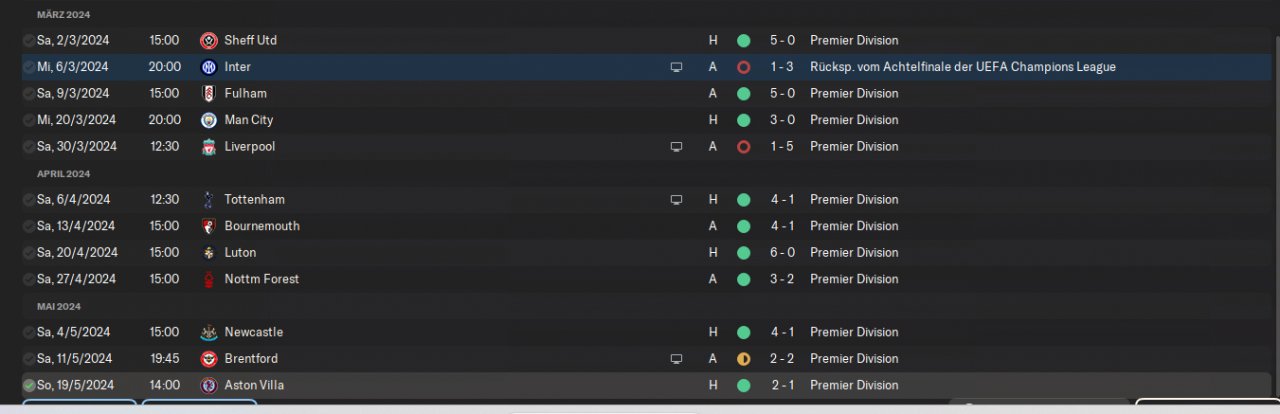Viewport: 1280px width, 414px height.
Task: Collapse the März 2024 month section
Action: tap(62, 15)
